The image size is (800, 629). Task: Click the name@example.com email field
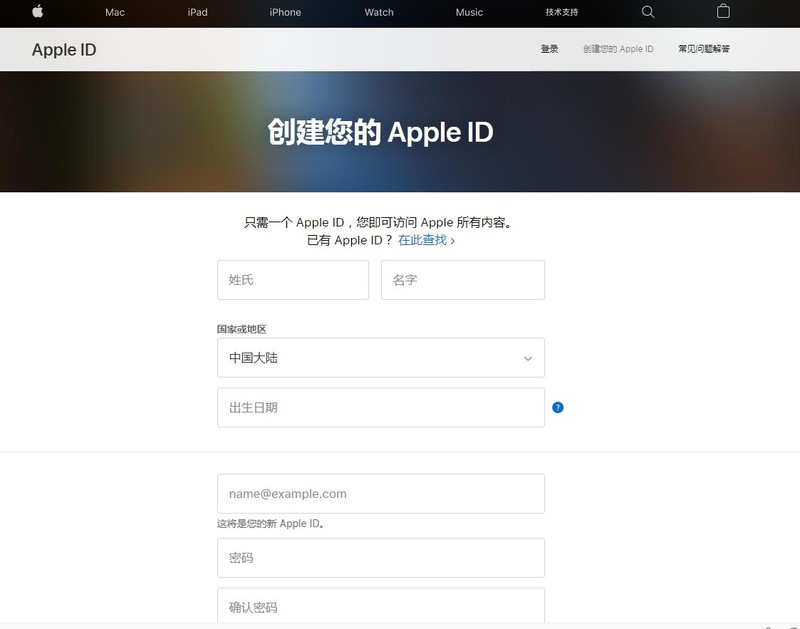point(380,494)
